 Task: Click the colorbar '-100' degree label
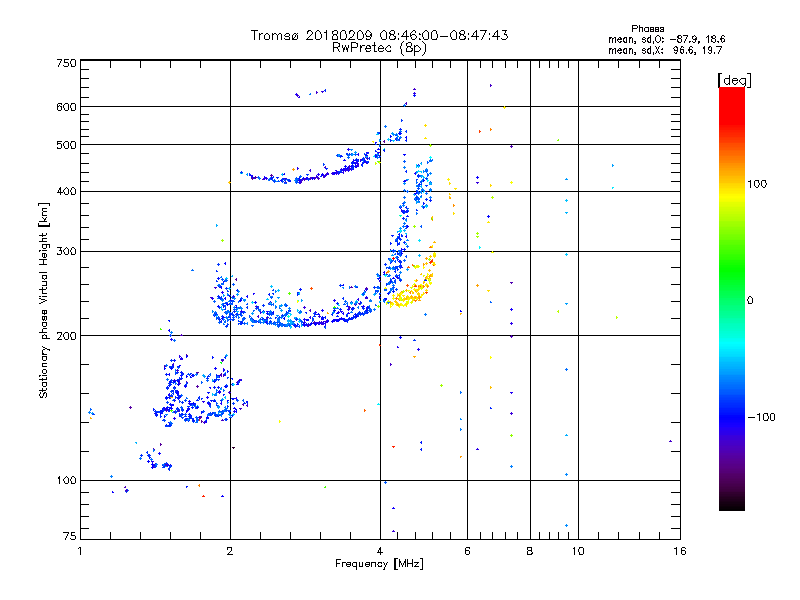tap(761, 417)
